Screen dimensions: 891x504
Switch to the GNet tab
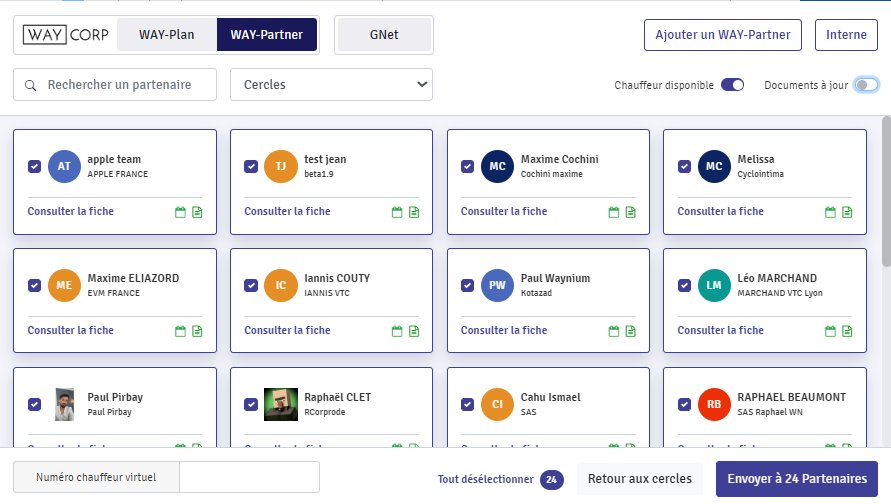[384, 35]
